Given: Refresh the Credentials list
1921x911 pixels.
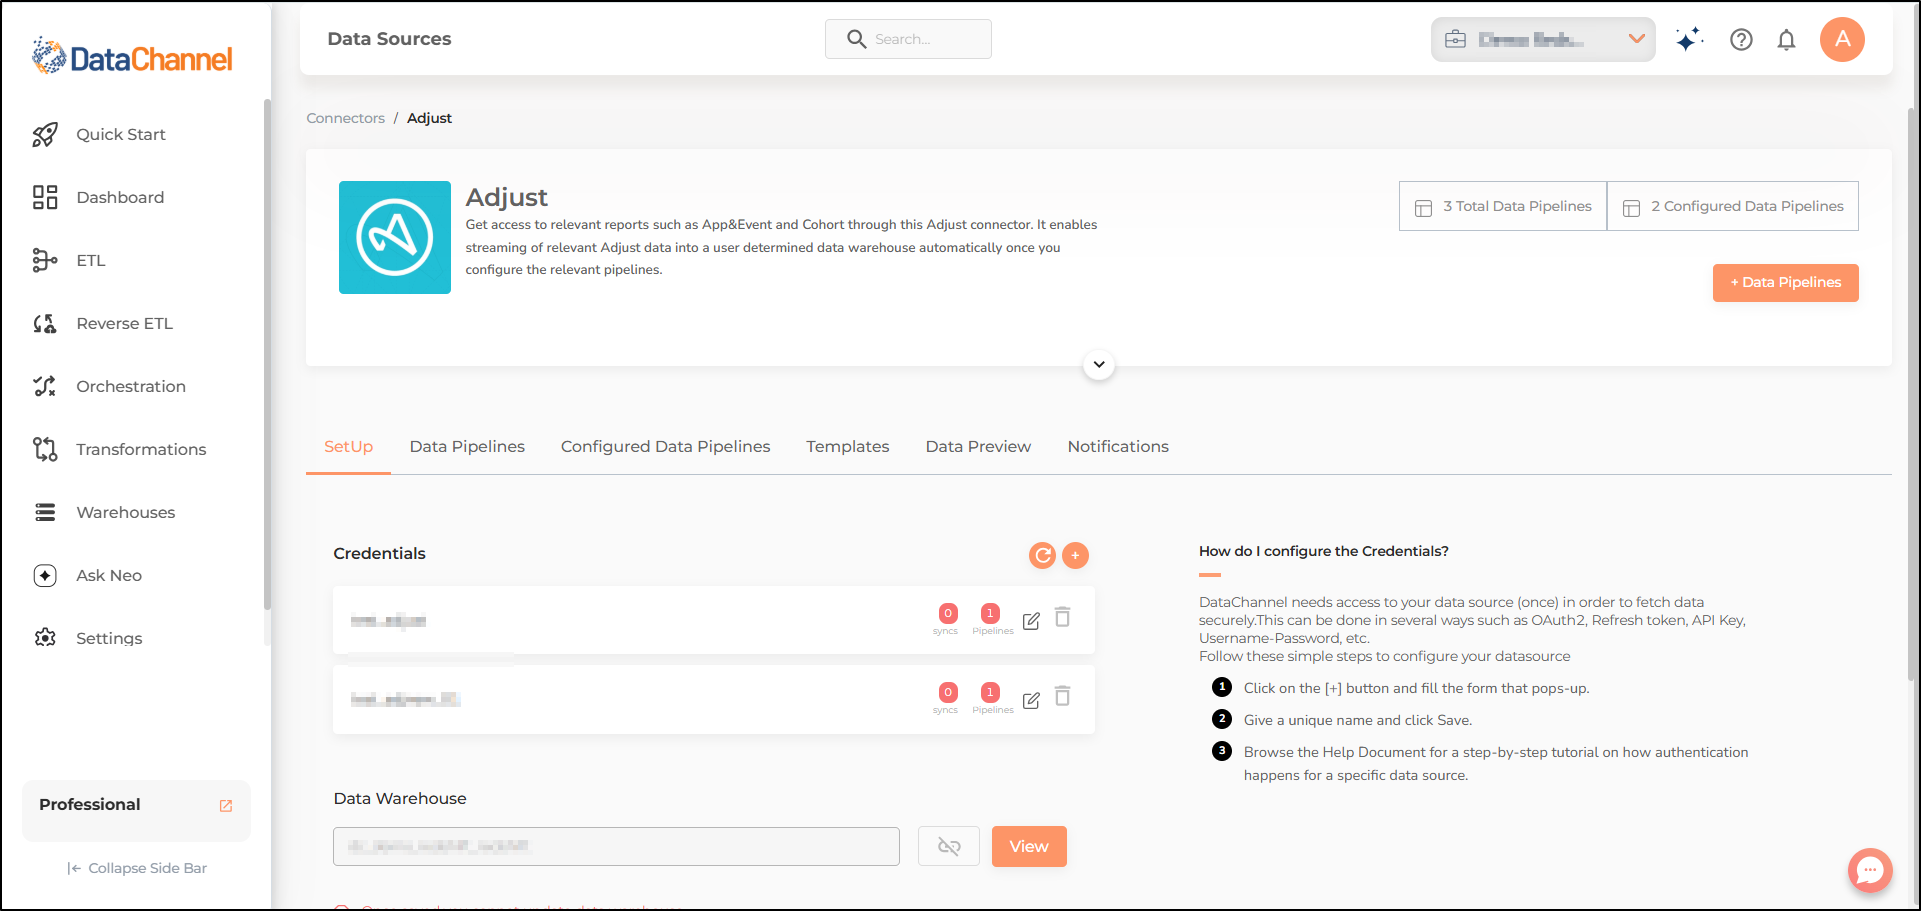Looking at the screenshot, I should [x=1042, y=555].
